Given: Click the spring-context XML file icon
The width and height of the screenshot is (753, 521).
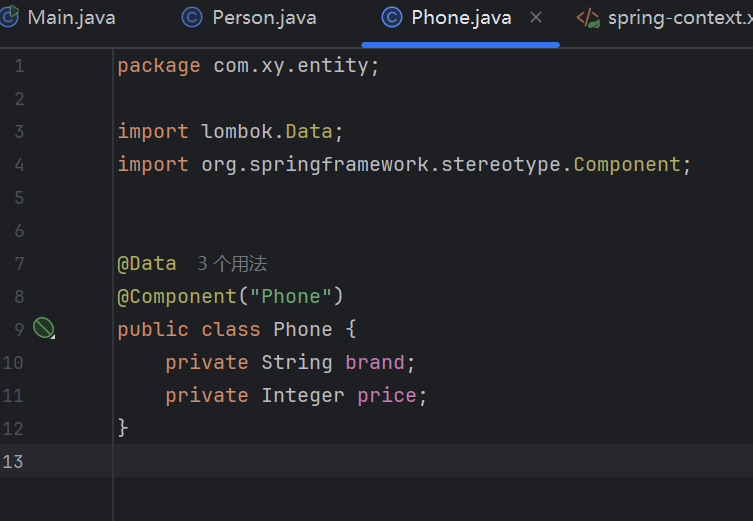Looking at the screenshot, I should tap(588, 18).
